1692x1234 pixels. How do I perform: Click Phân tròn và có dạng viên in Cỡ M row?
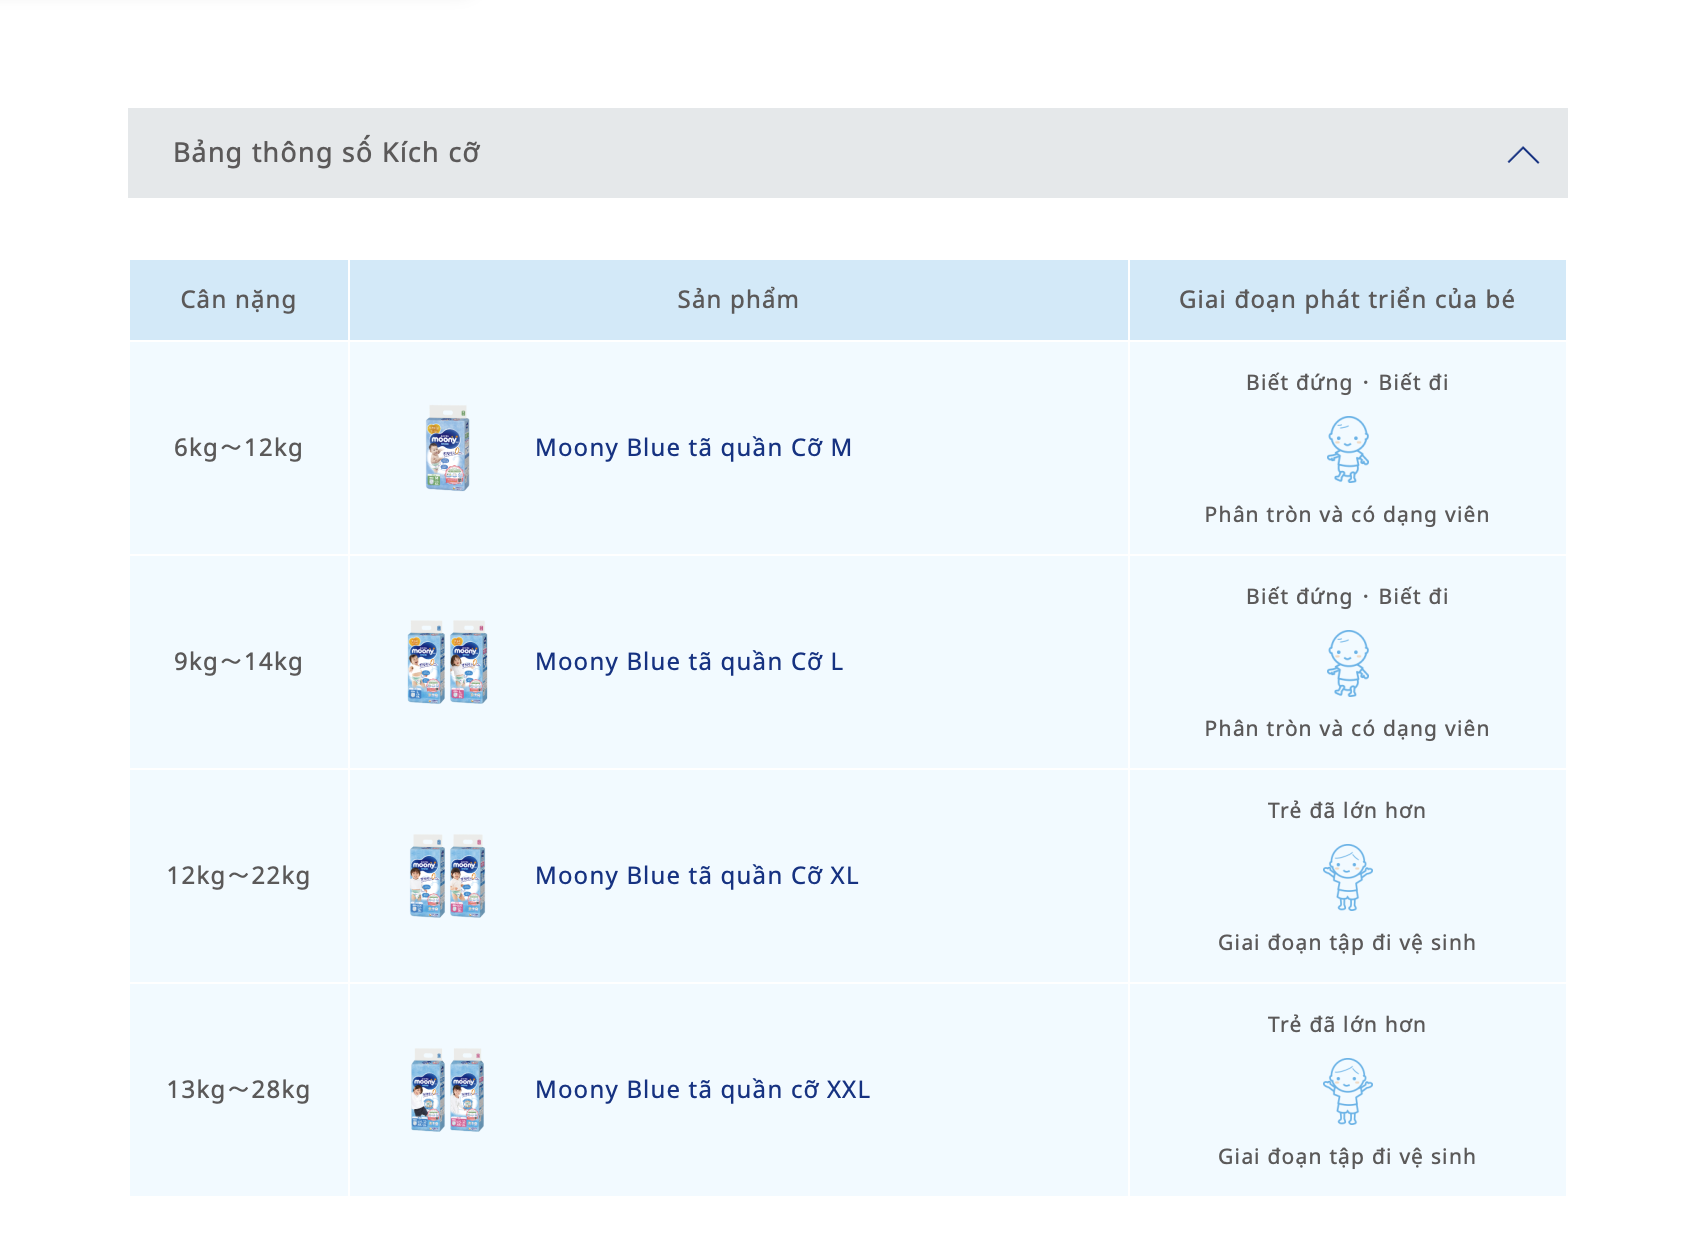[1347, 515]
